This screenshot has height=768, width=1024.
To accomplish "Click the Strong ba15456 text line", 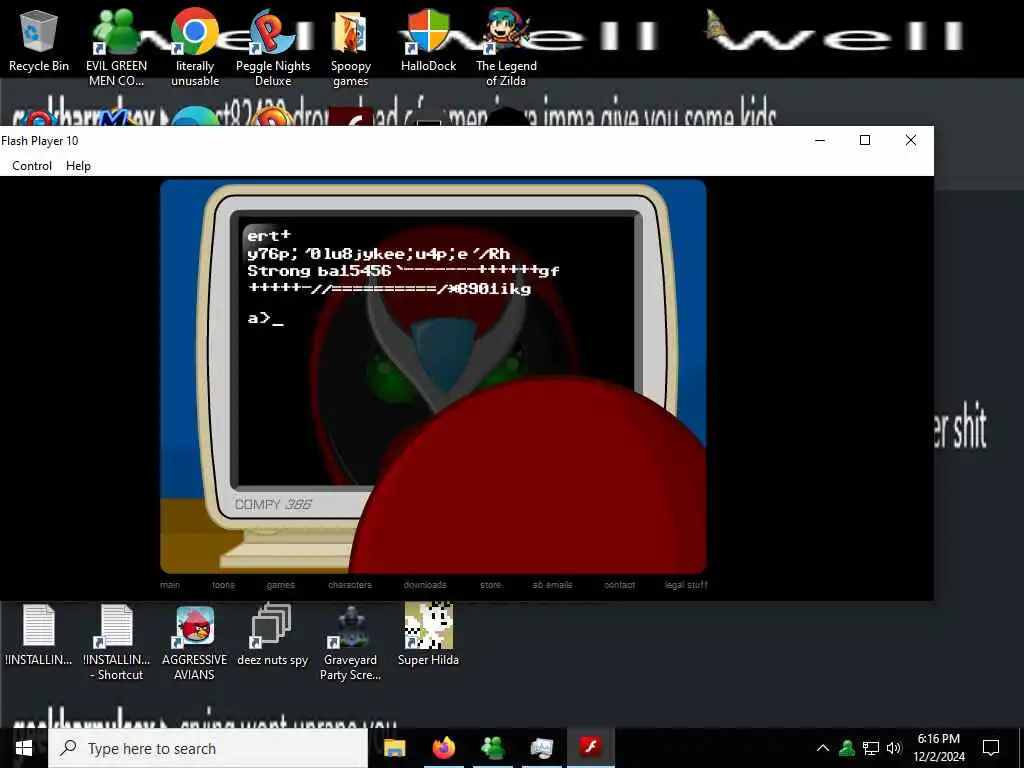I will 404,270.
